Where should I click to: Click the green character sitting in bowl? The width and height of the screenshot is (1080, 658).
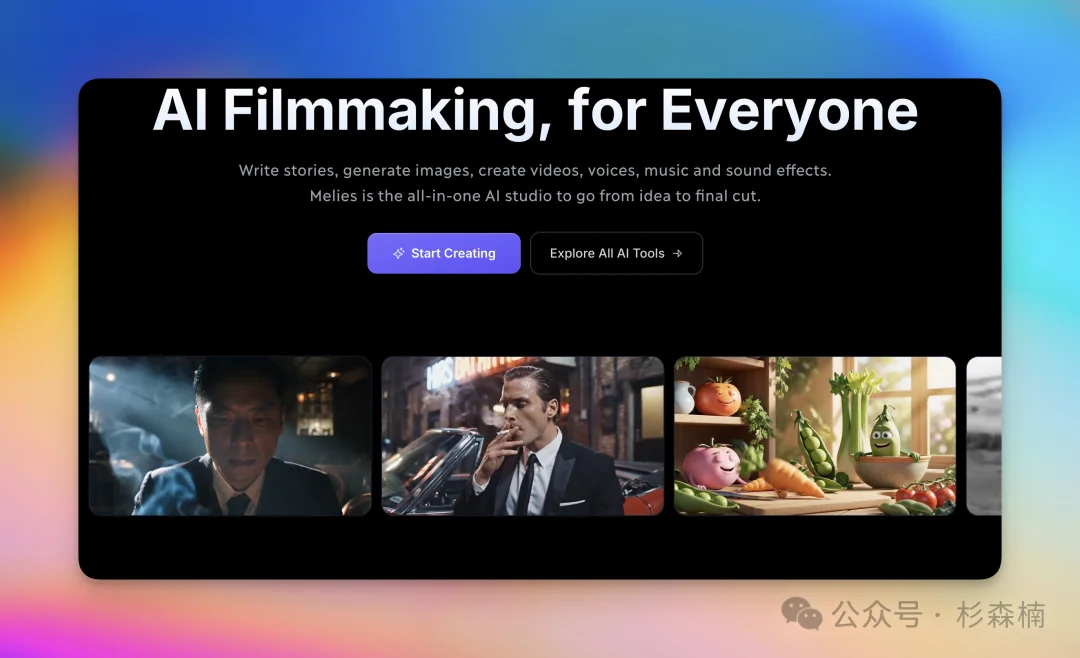pos(883,434)
